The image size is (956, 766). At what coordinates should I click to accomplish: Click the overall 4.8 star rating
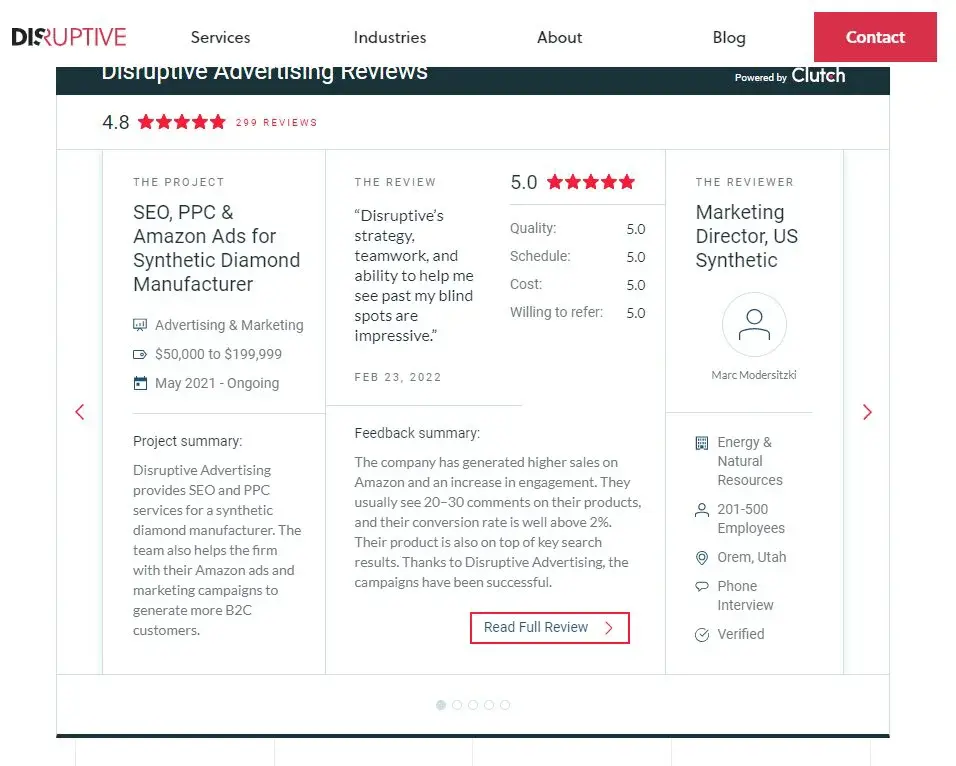pyautogui.click(x=182, y=122)
